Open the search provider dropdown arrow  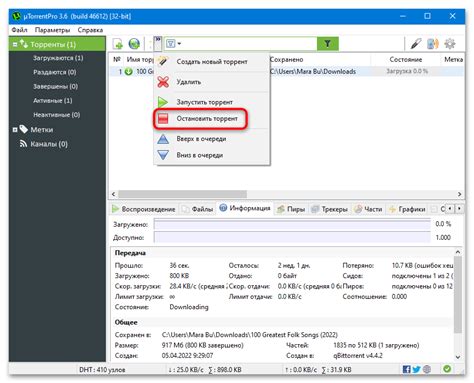click(x=179, y=44)
